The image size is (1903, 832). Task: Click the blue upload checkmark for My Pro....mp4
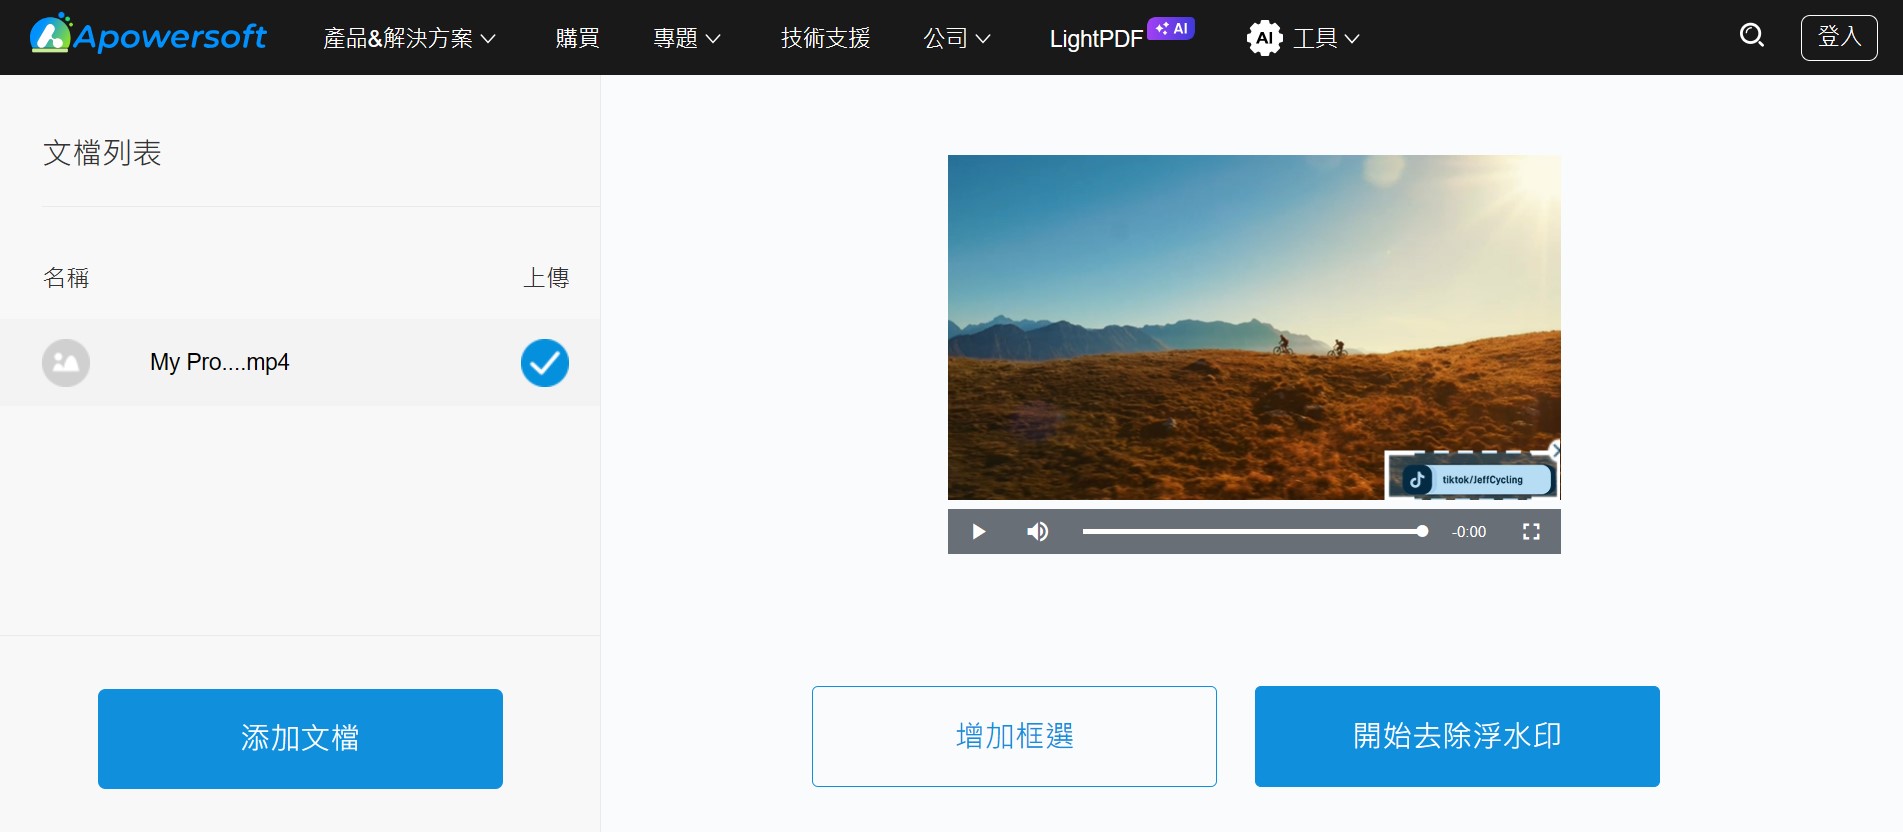[545, 363]
